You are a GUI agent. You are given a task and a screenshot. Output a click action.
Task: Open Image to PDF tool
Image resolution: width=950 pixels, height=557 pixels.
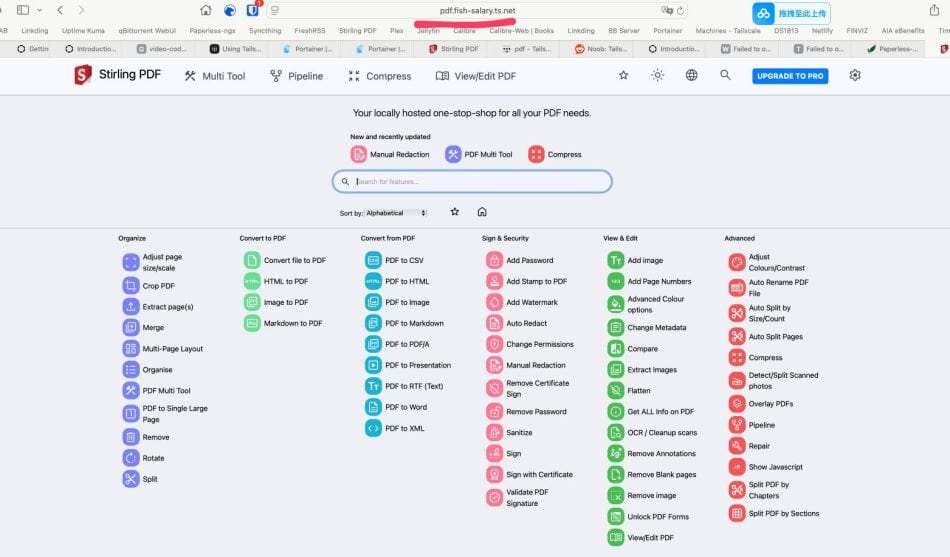coord(276,302)
